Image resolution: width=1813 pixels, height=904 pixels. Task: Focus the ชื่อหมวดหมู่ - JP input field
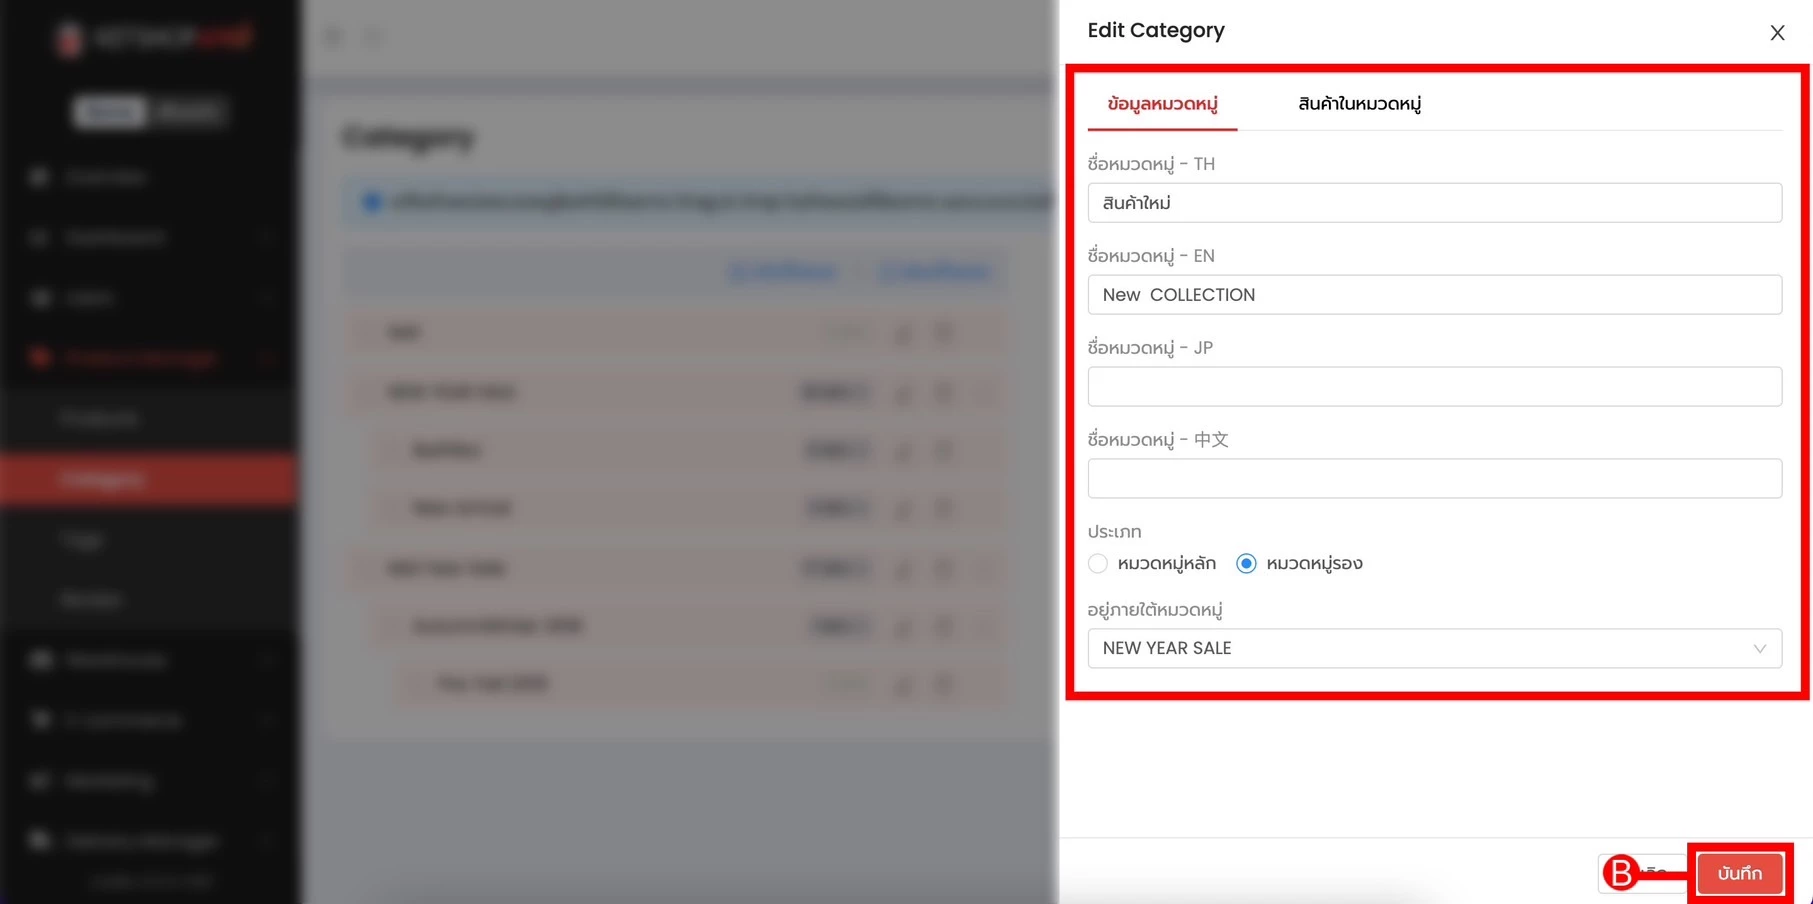coord(1434,387)
